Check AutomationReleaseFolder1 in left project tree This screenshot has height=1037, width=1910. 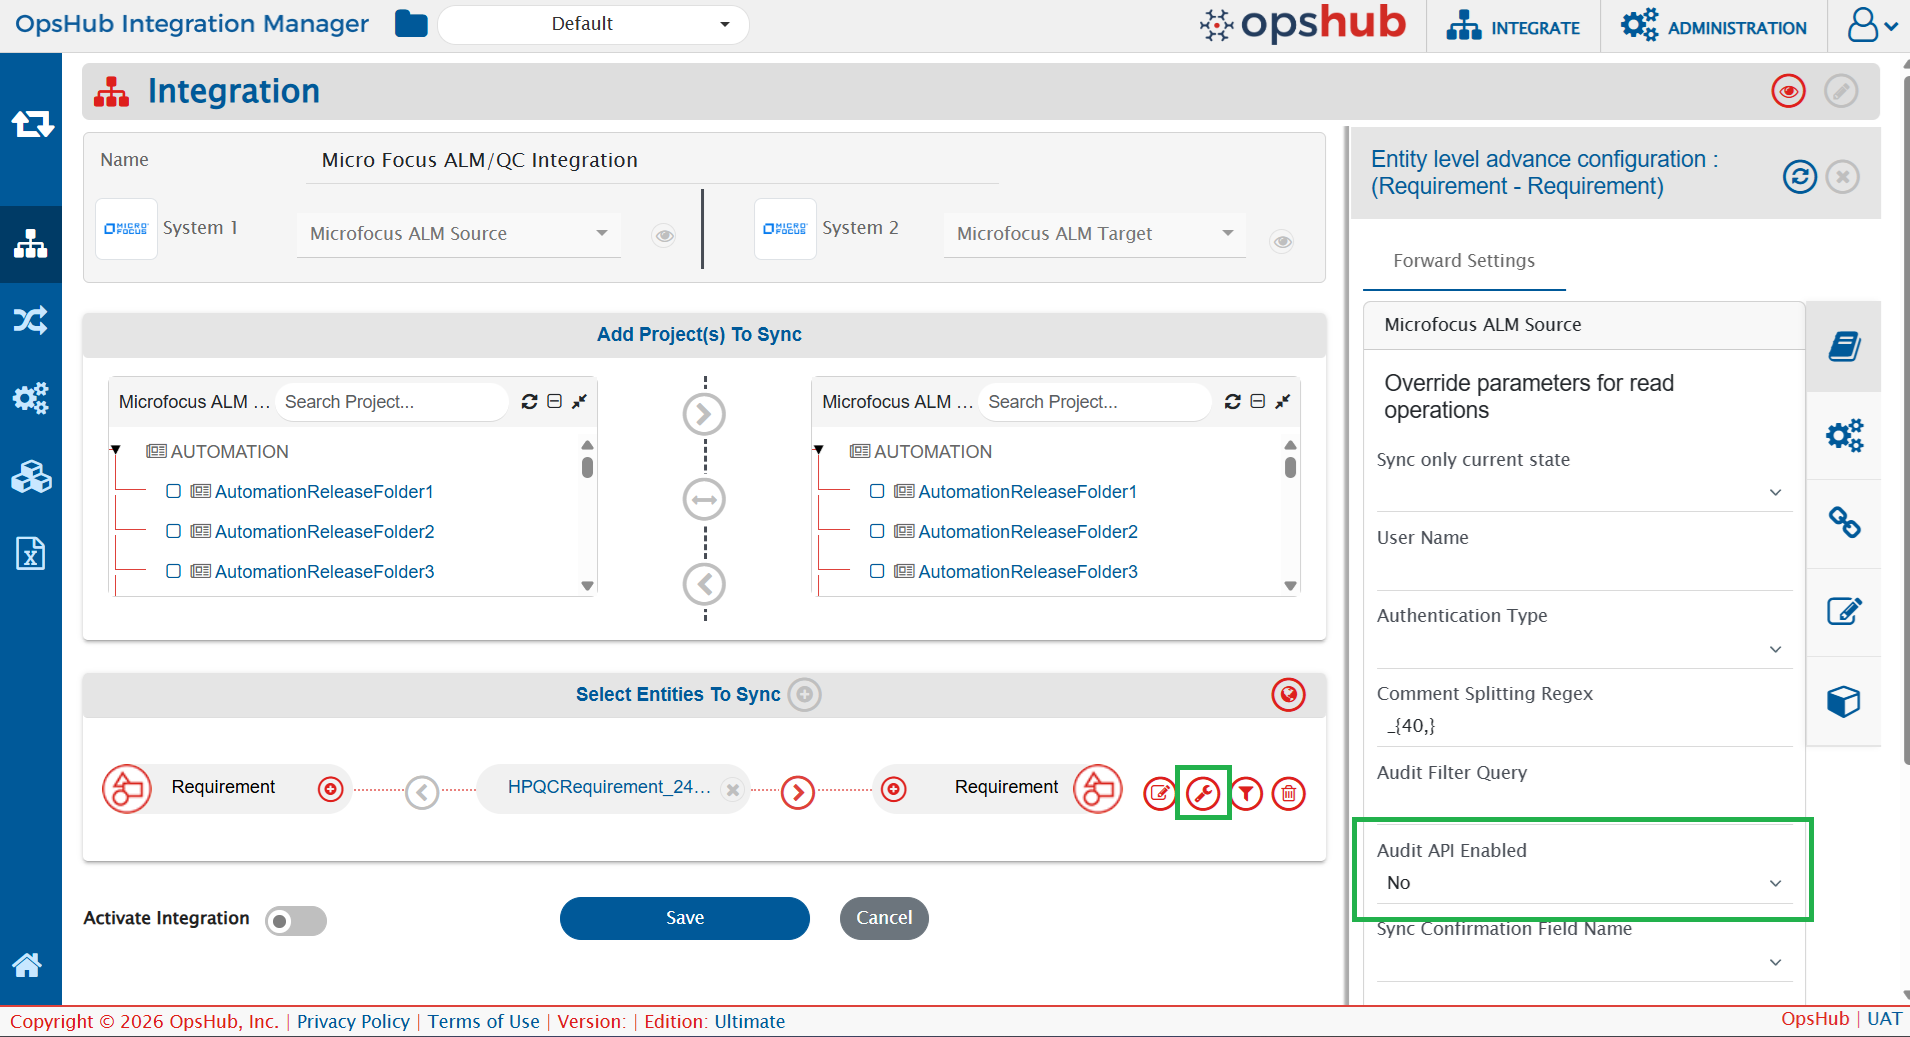(174, 491)
